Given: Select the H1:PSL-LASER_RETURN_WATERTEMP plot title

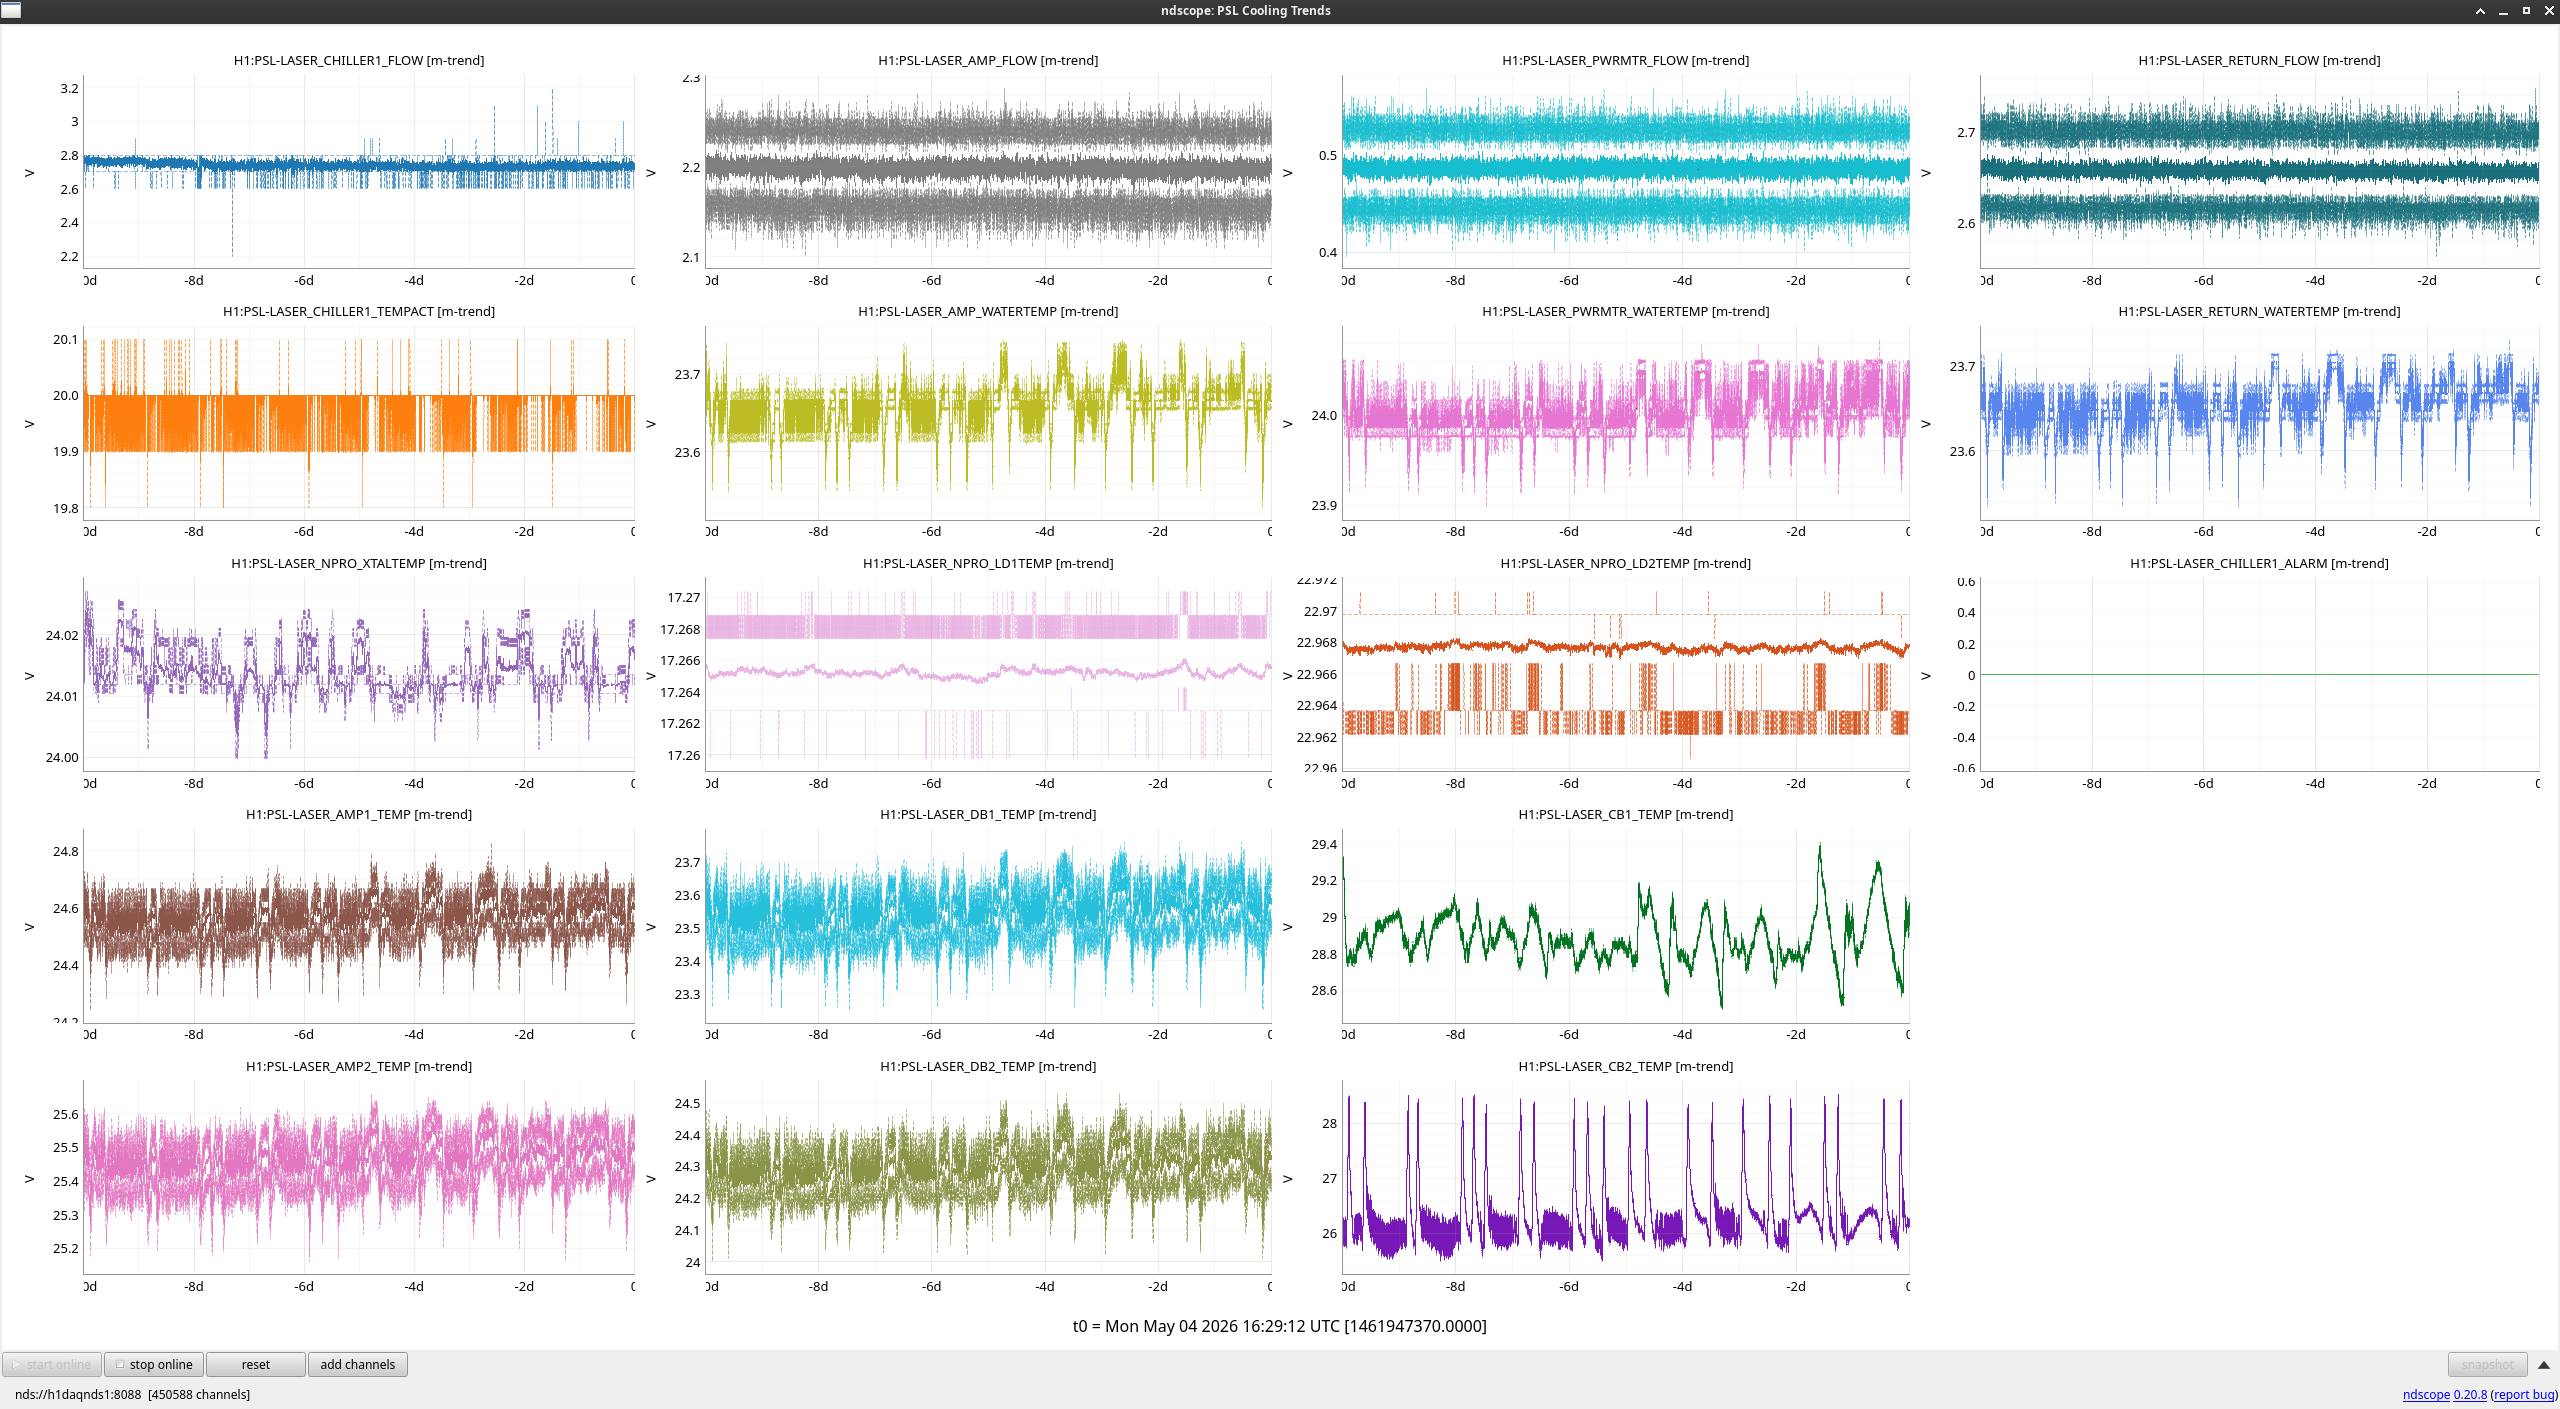Looking at the screenshot, I should (x=2260, y=311).
